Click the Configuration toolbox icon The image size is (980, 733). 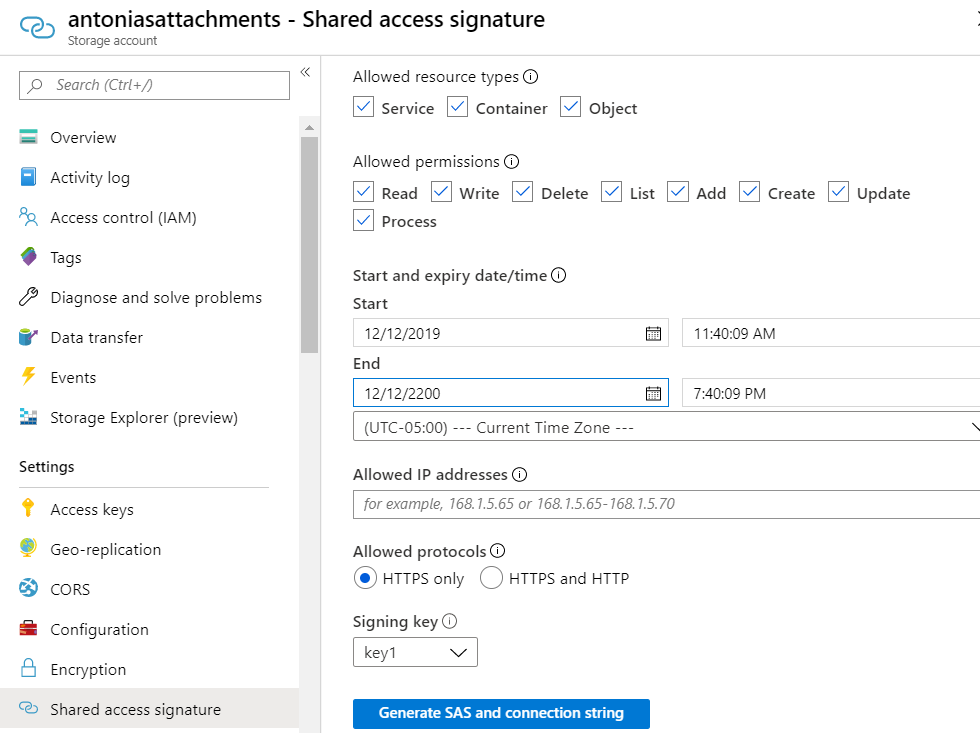pos(28,628)
